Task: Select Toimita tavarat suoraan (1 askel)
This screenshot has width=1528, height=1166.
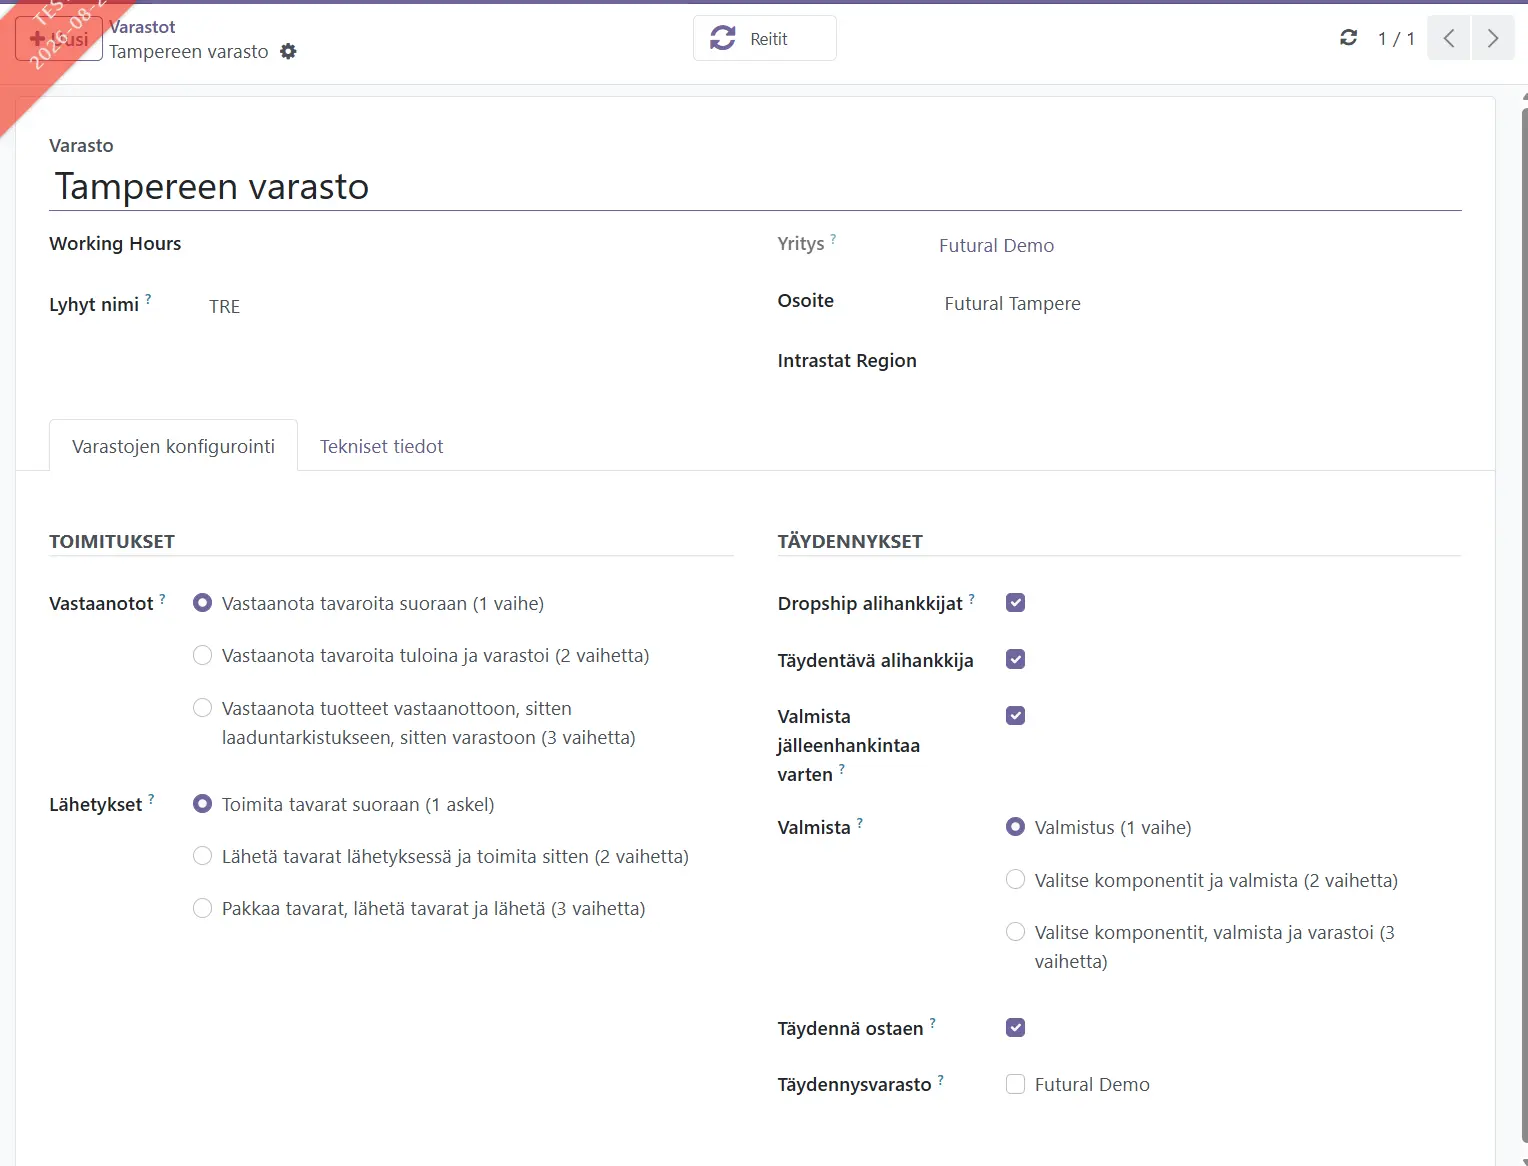Action: [x=202, y=804]
